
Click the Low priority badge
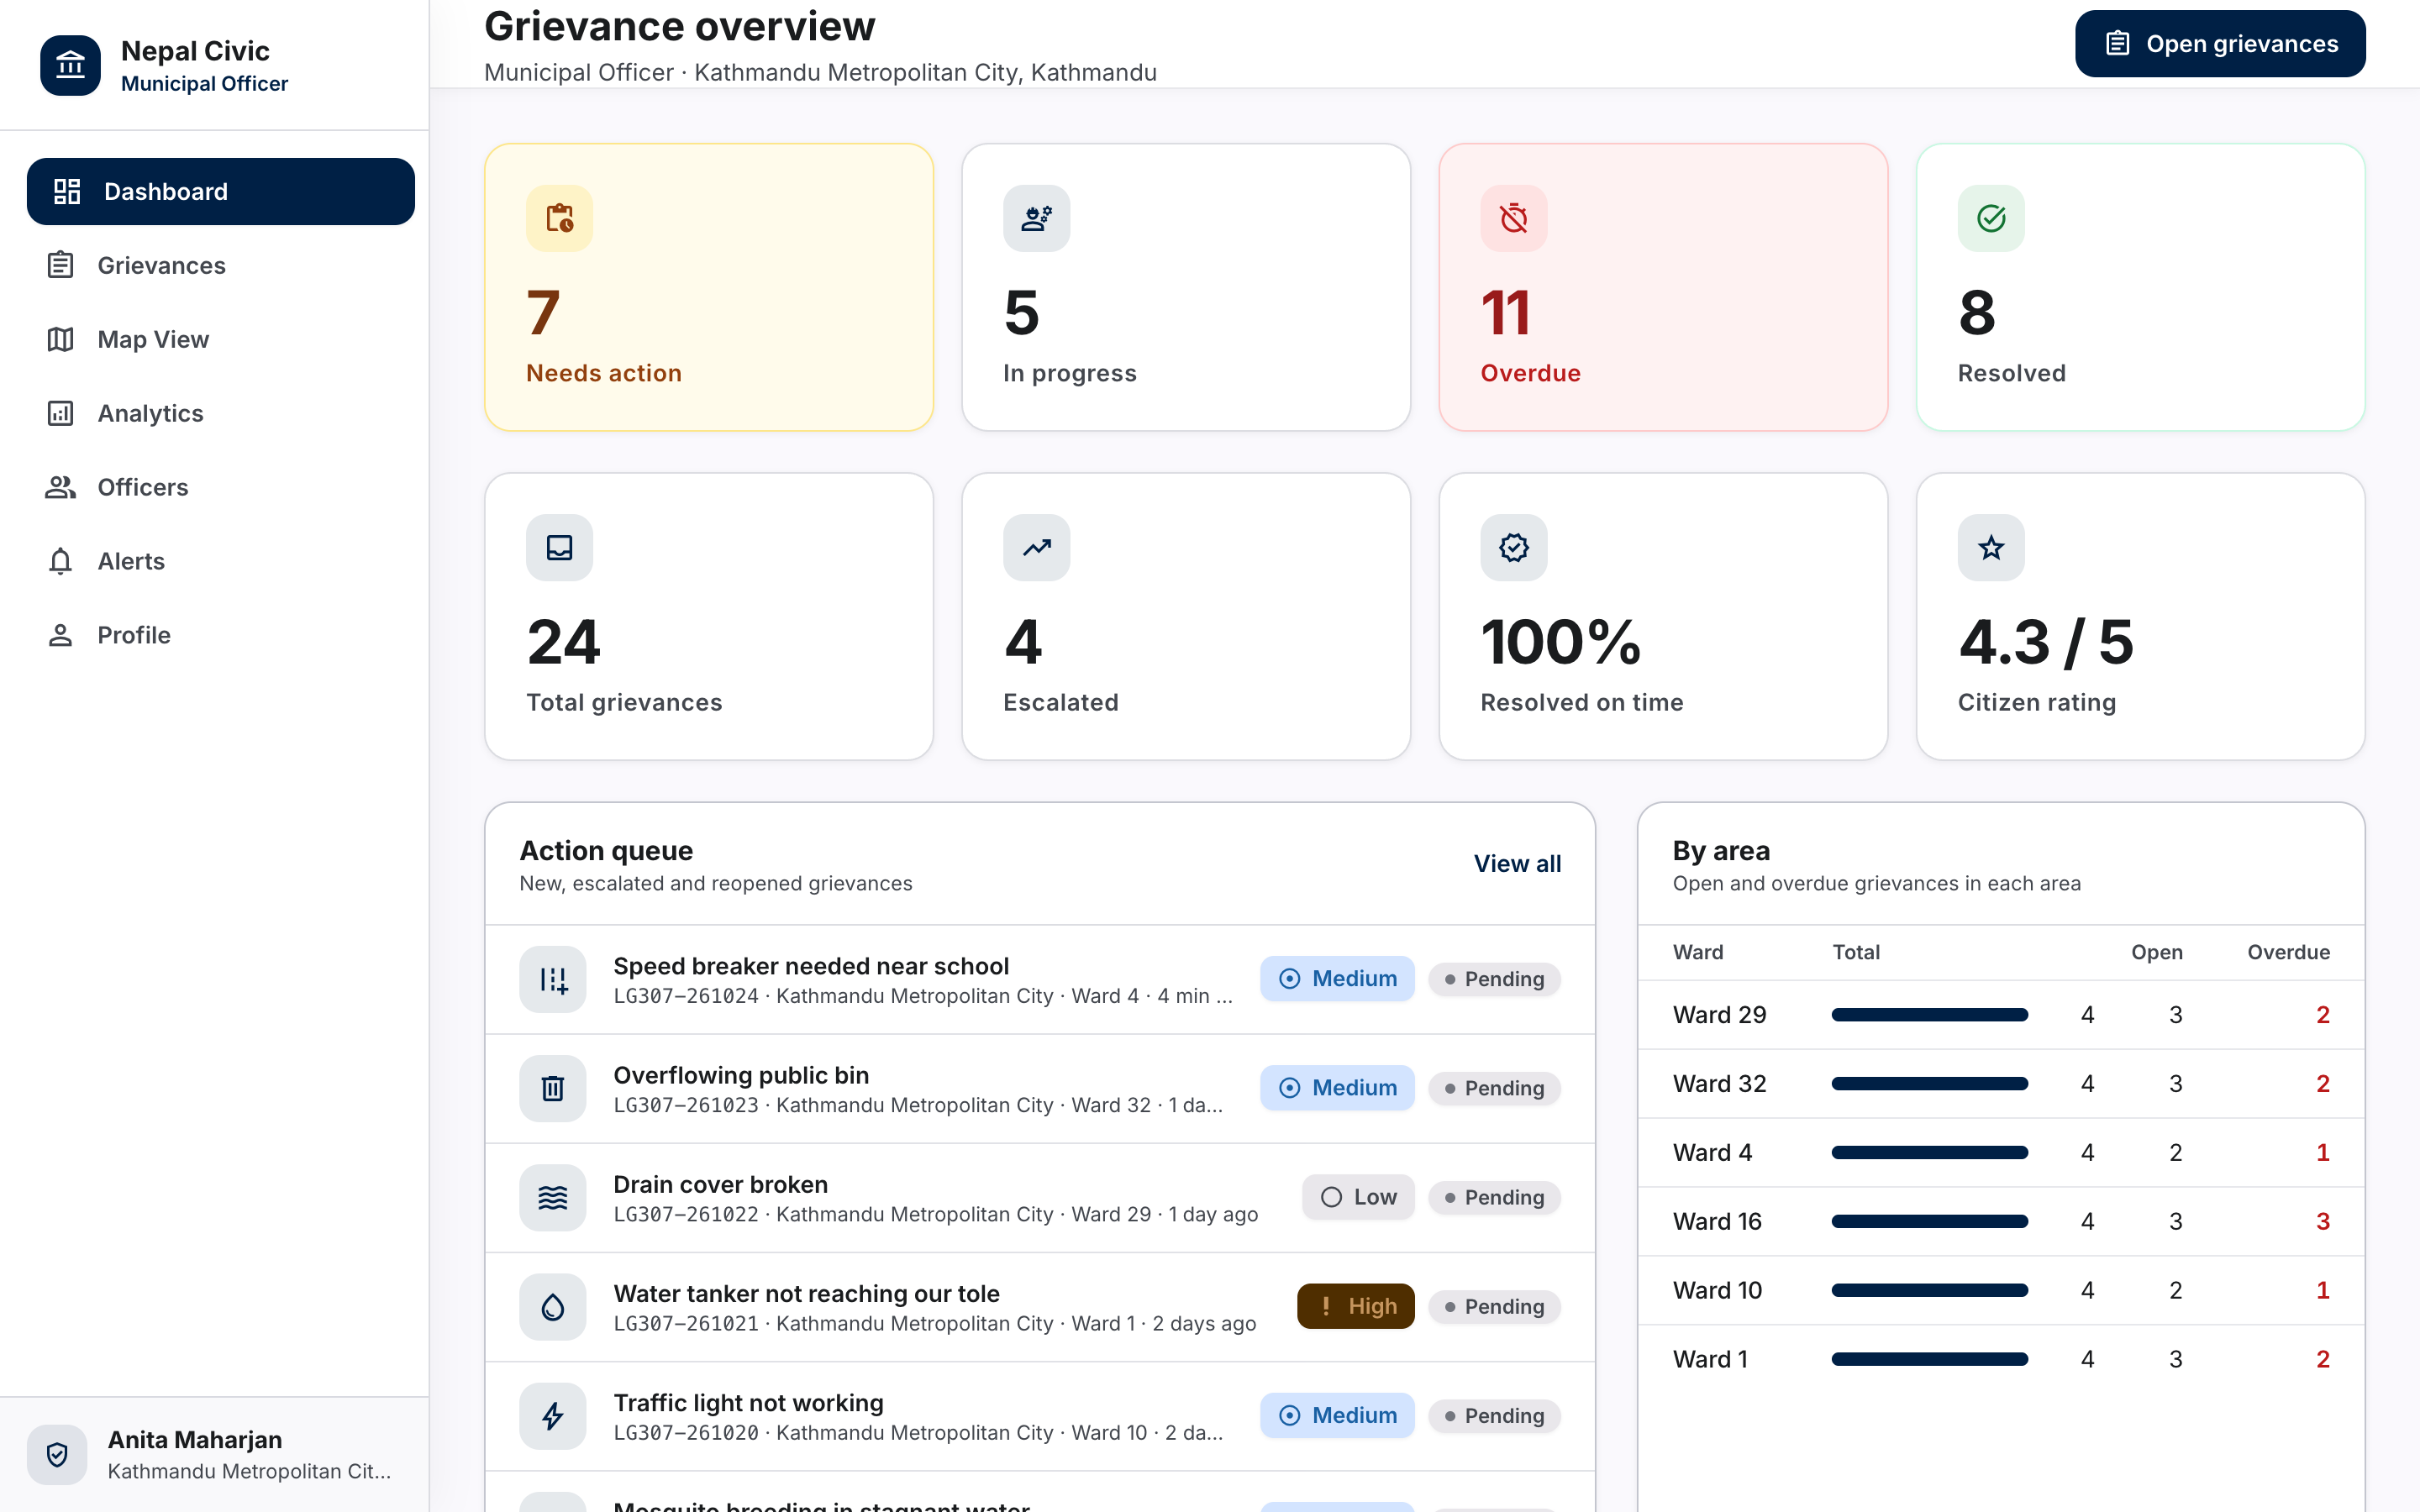click(1357, 1197)
